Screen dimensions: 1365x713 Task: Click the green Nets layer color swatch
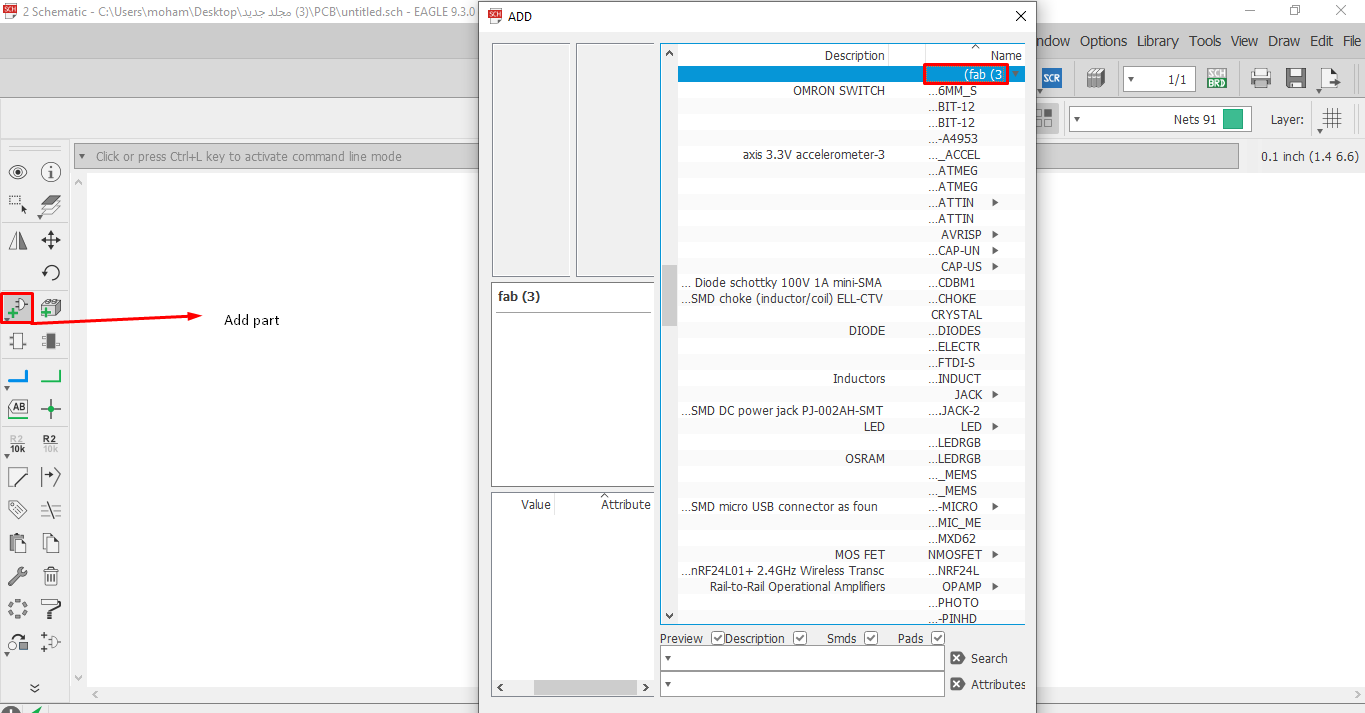pyautogui.click(x=1233, y=119)
